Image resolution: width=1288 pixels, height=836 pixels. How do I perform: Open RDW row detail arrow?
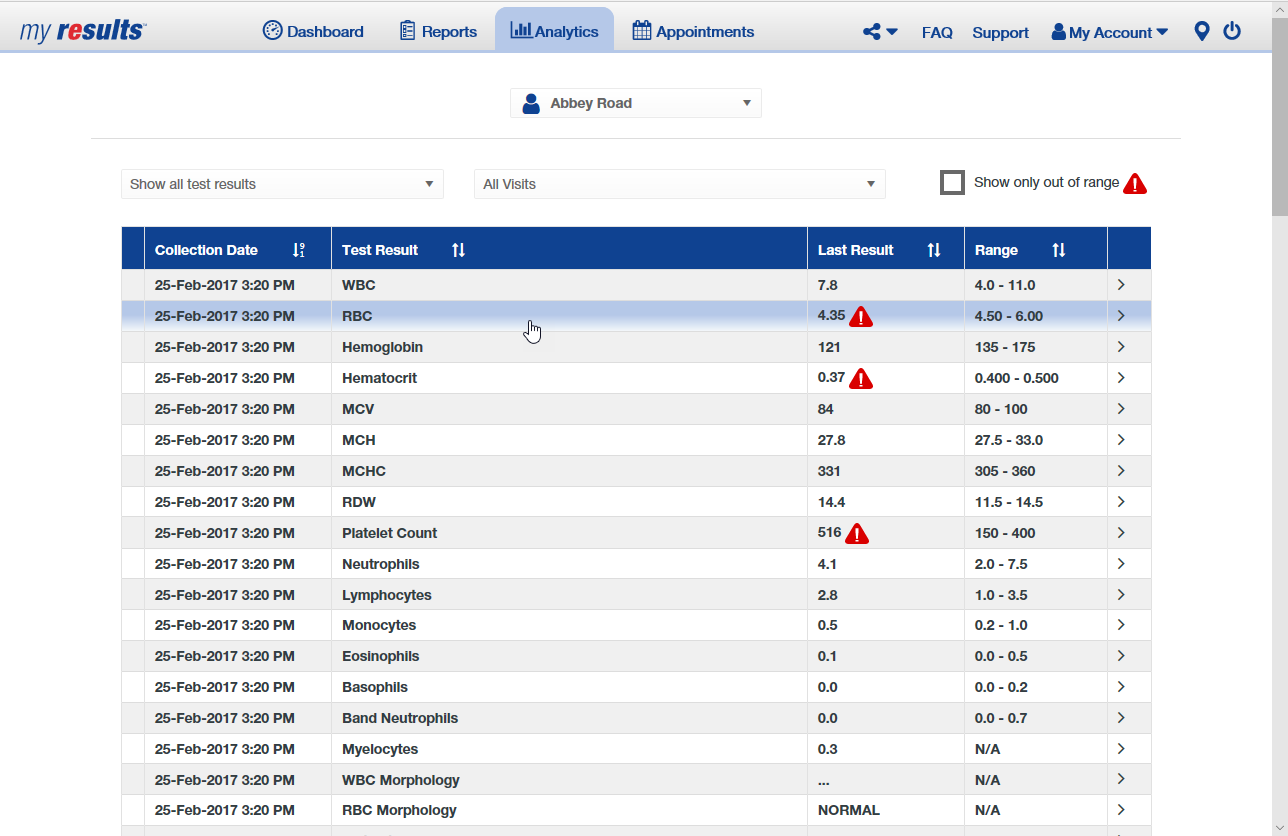pos(1121,502)
